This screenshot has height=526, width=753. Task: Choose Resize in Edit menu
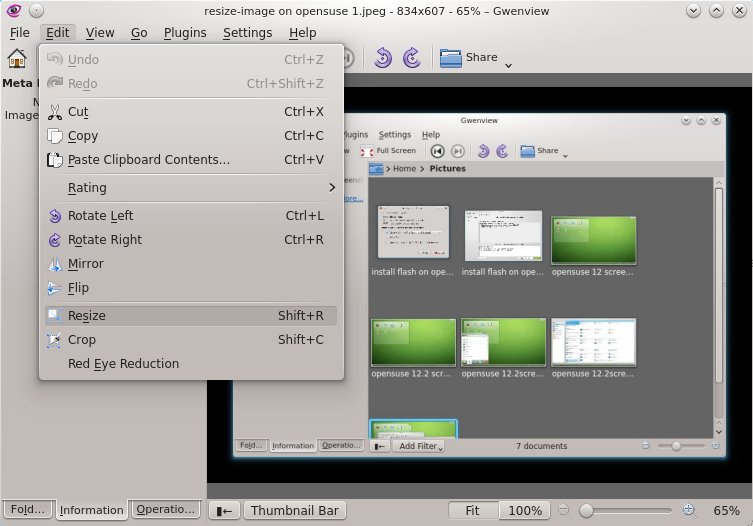tap(191, 316)
